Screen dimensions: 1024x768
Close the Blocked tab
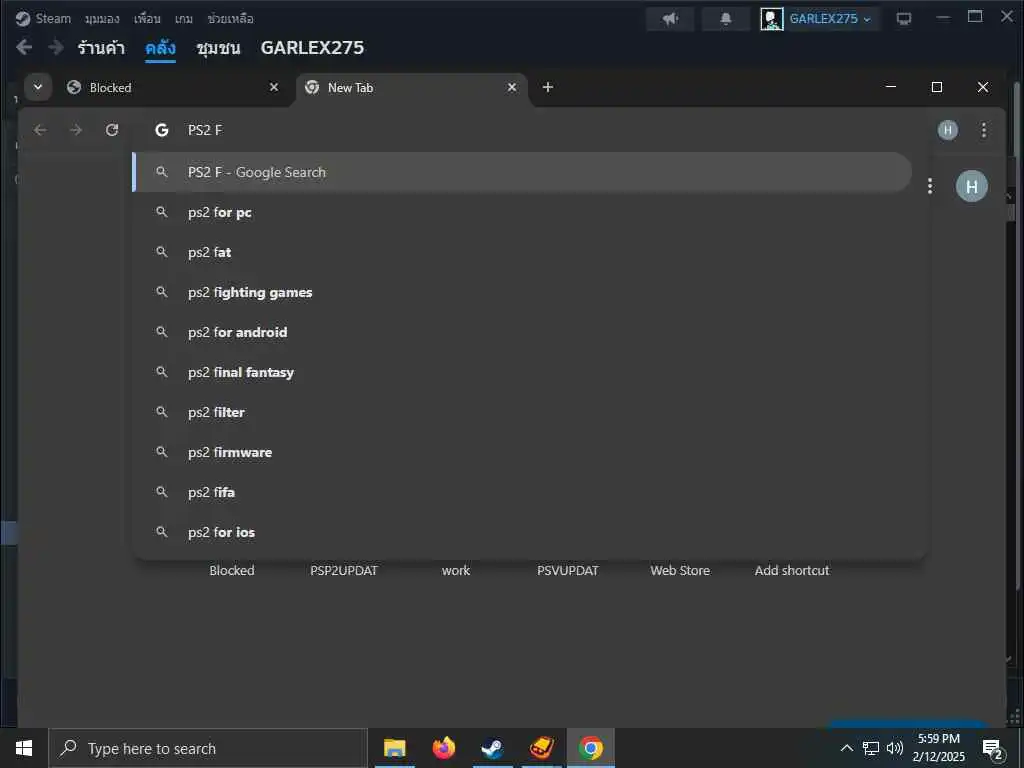point(274,87)
